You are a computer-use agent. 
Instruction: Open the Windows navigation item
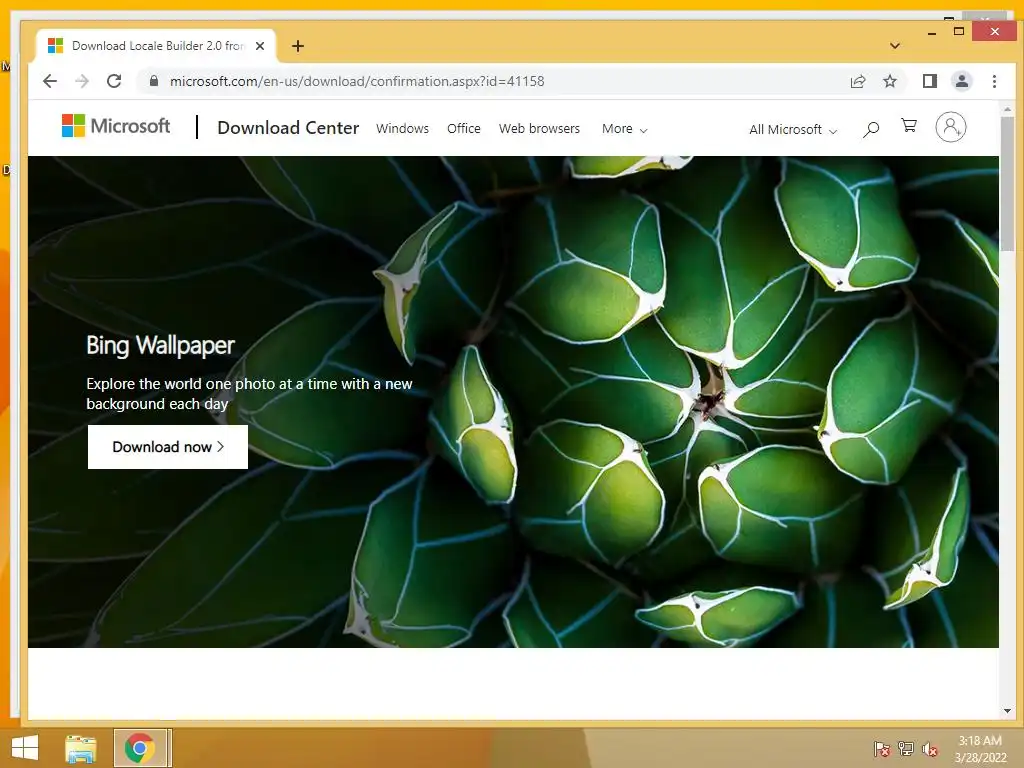click(402, 129)
